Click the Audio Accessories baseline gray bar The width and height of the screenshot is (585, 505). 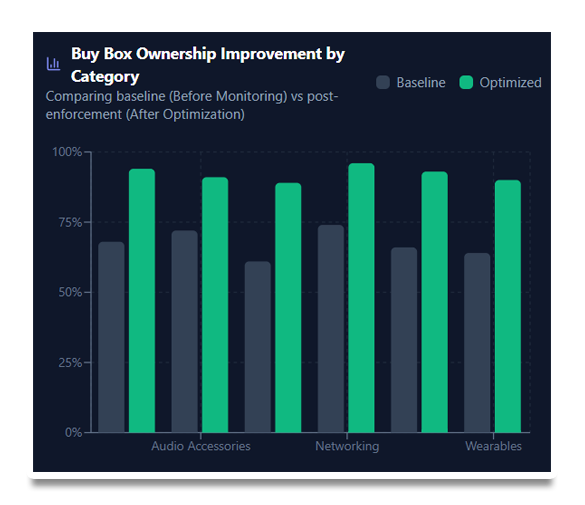(185, 332)
